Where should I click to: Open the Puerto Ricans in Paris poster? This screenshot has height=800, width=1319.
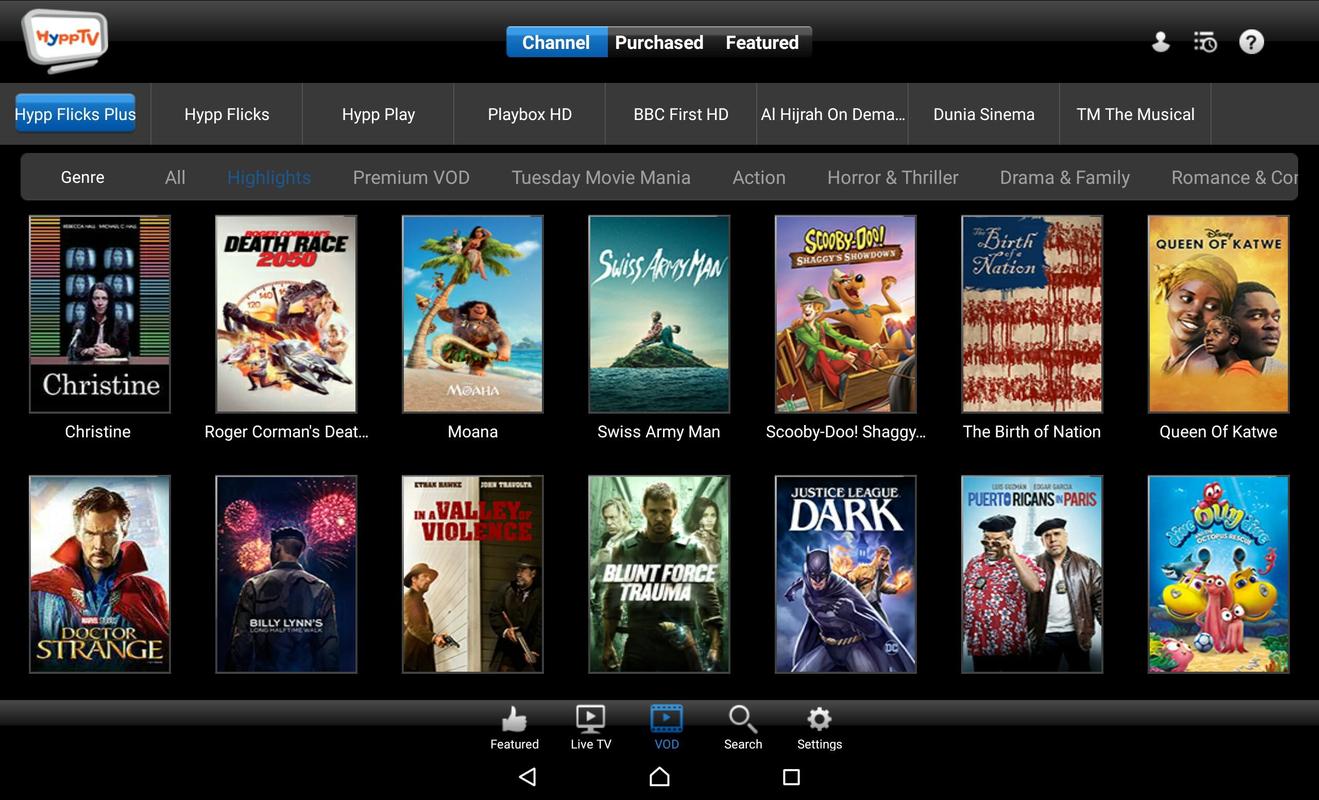click(1032, 574)
